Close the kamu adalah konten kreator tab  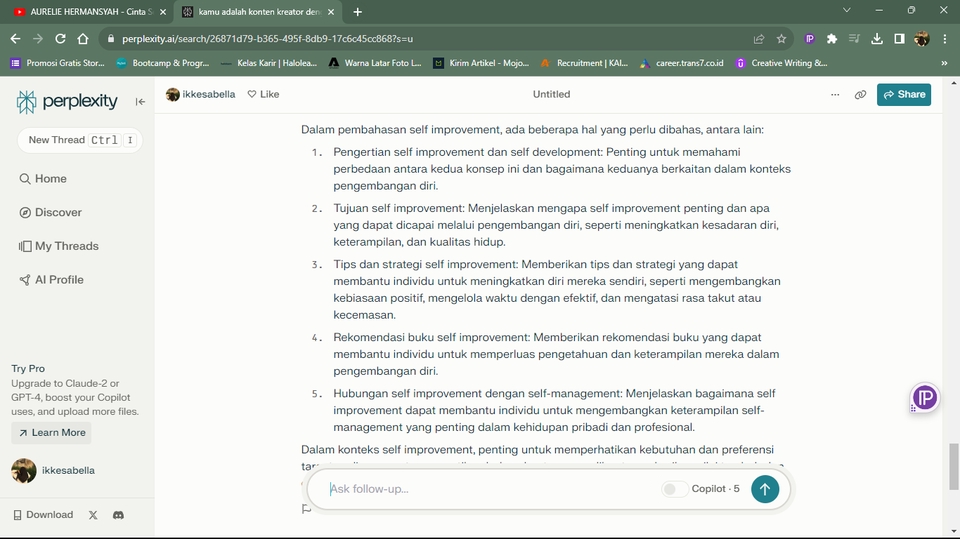click(331, 12)
